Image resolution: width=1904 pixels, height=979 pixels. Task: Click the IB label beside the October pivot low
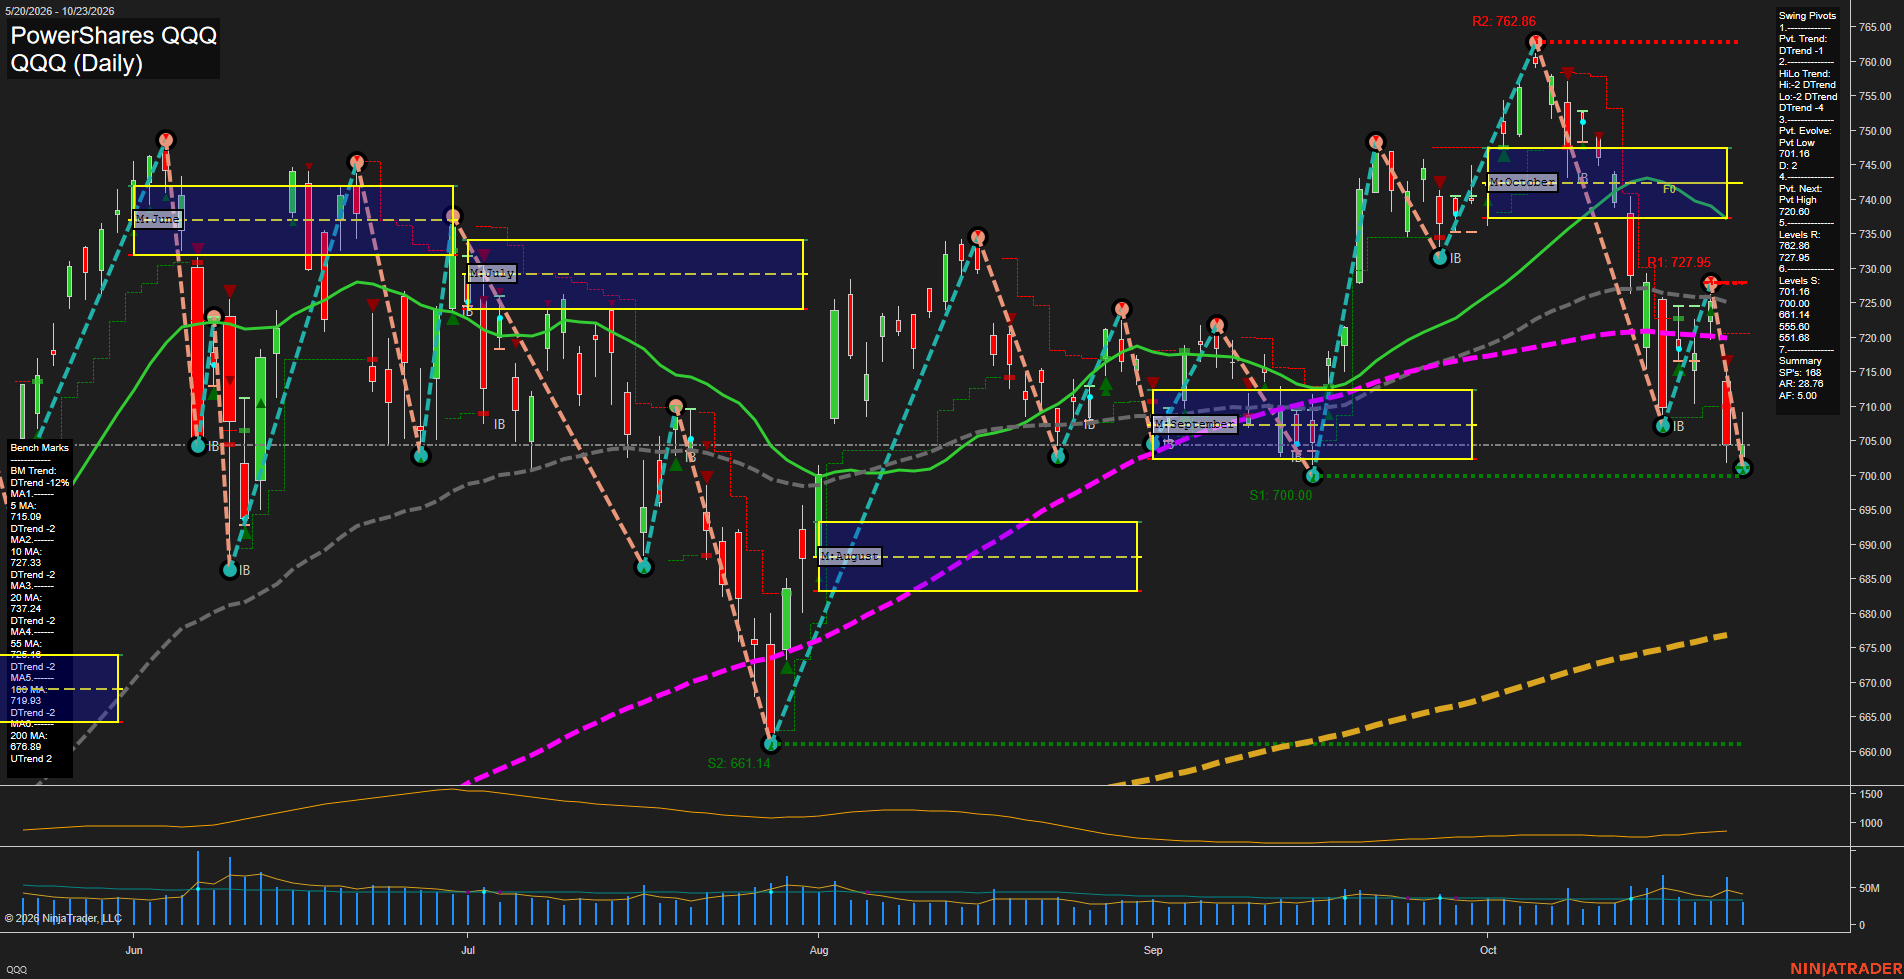(x=1678, y=426)
